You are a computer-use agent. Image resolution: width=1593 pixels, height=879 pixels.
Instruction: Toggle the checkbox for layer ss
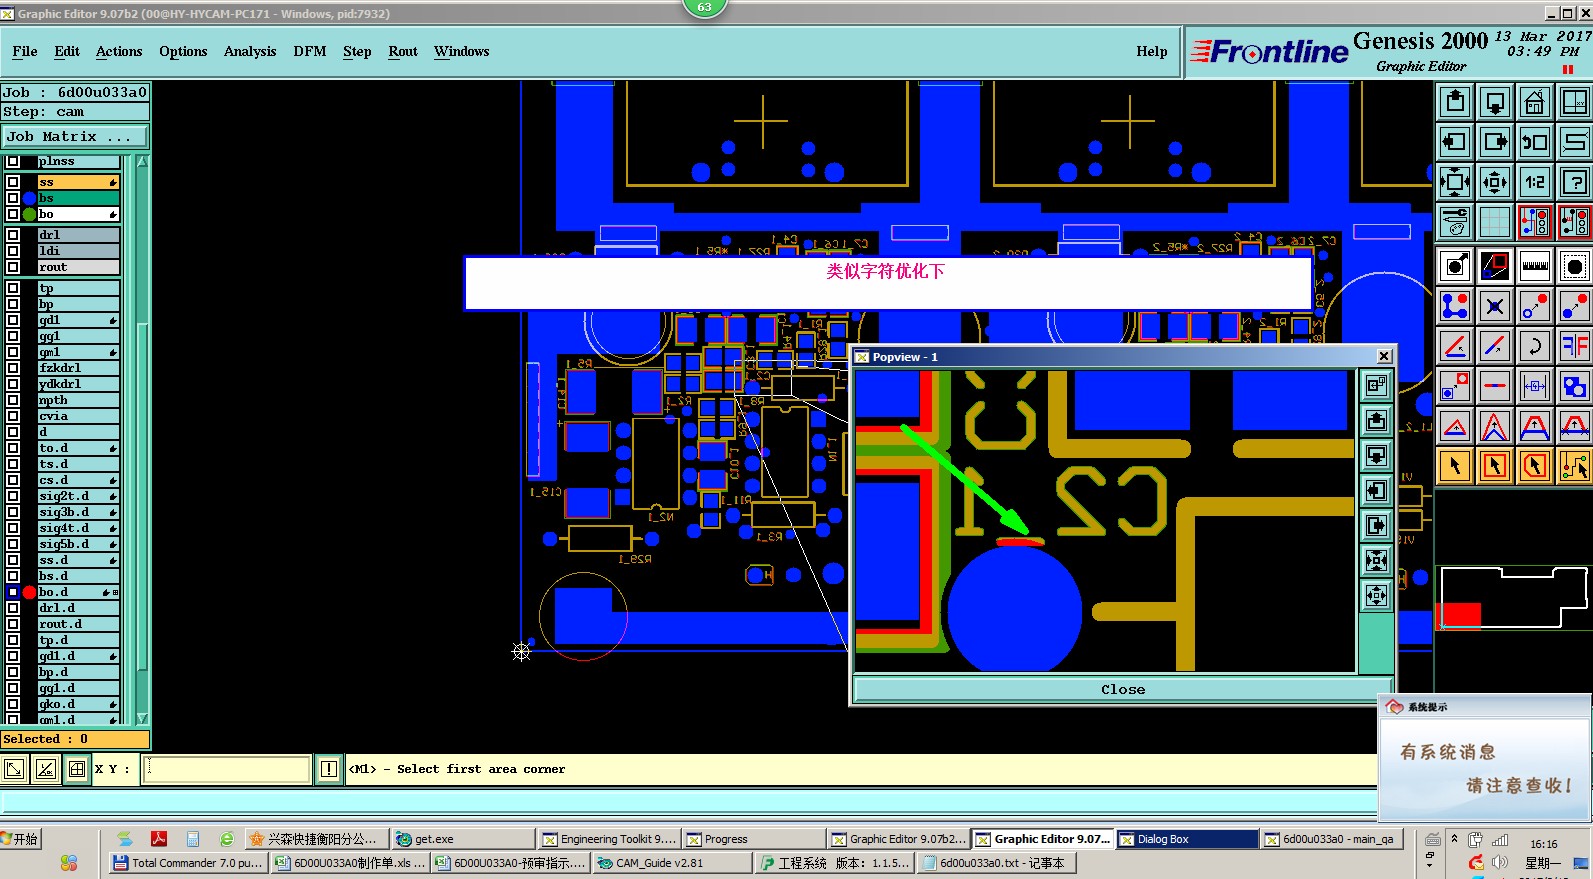(13, 182)
